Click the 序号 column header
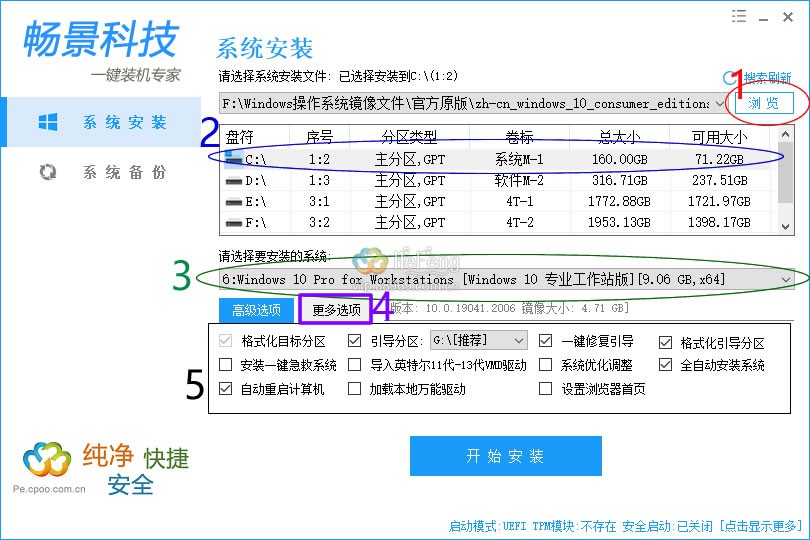The height and width of the screenshot is (540, 810). coord(320,137)
